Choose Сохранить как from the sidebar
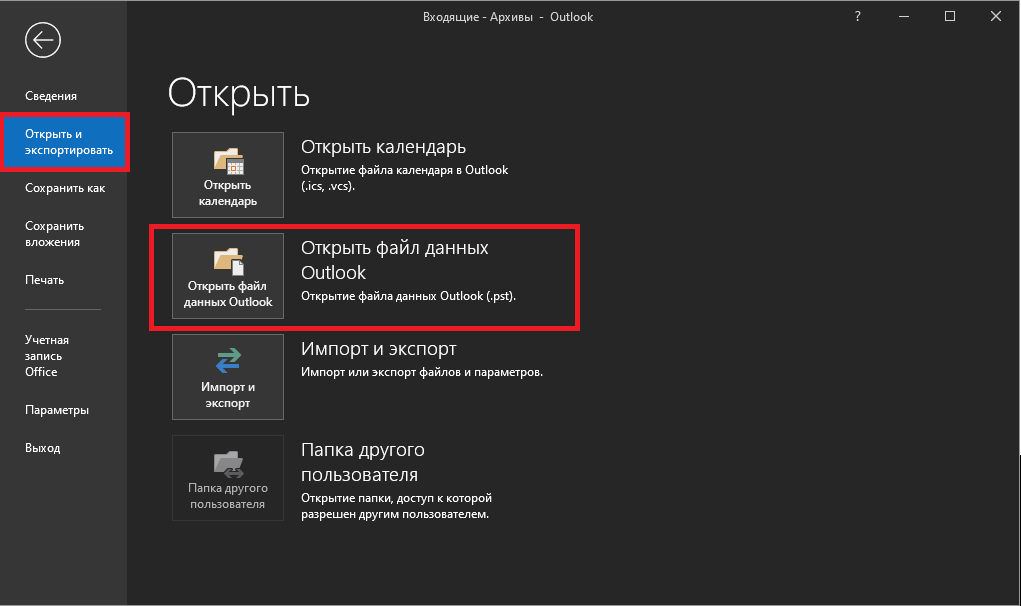The height and width of the screenshot is (606, 1021). (64, 188)
